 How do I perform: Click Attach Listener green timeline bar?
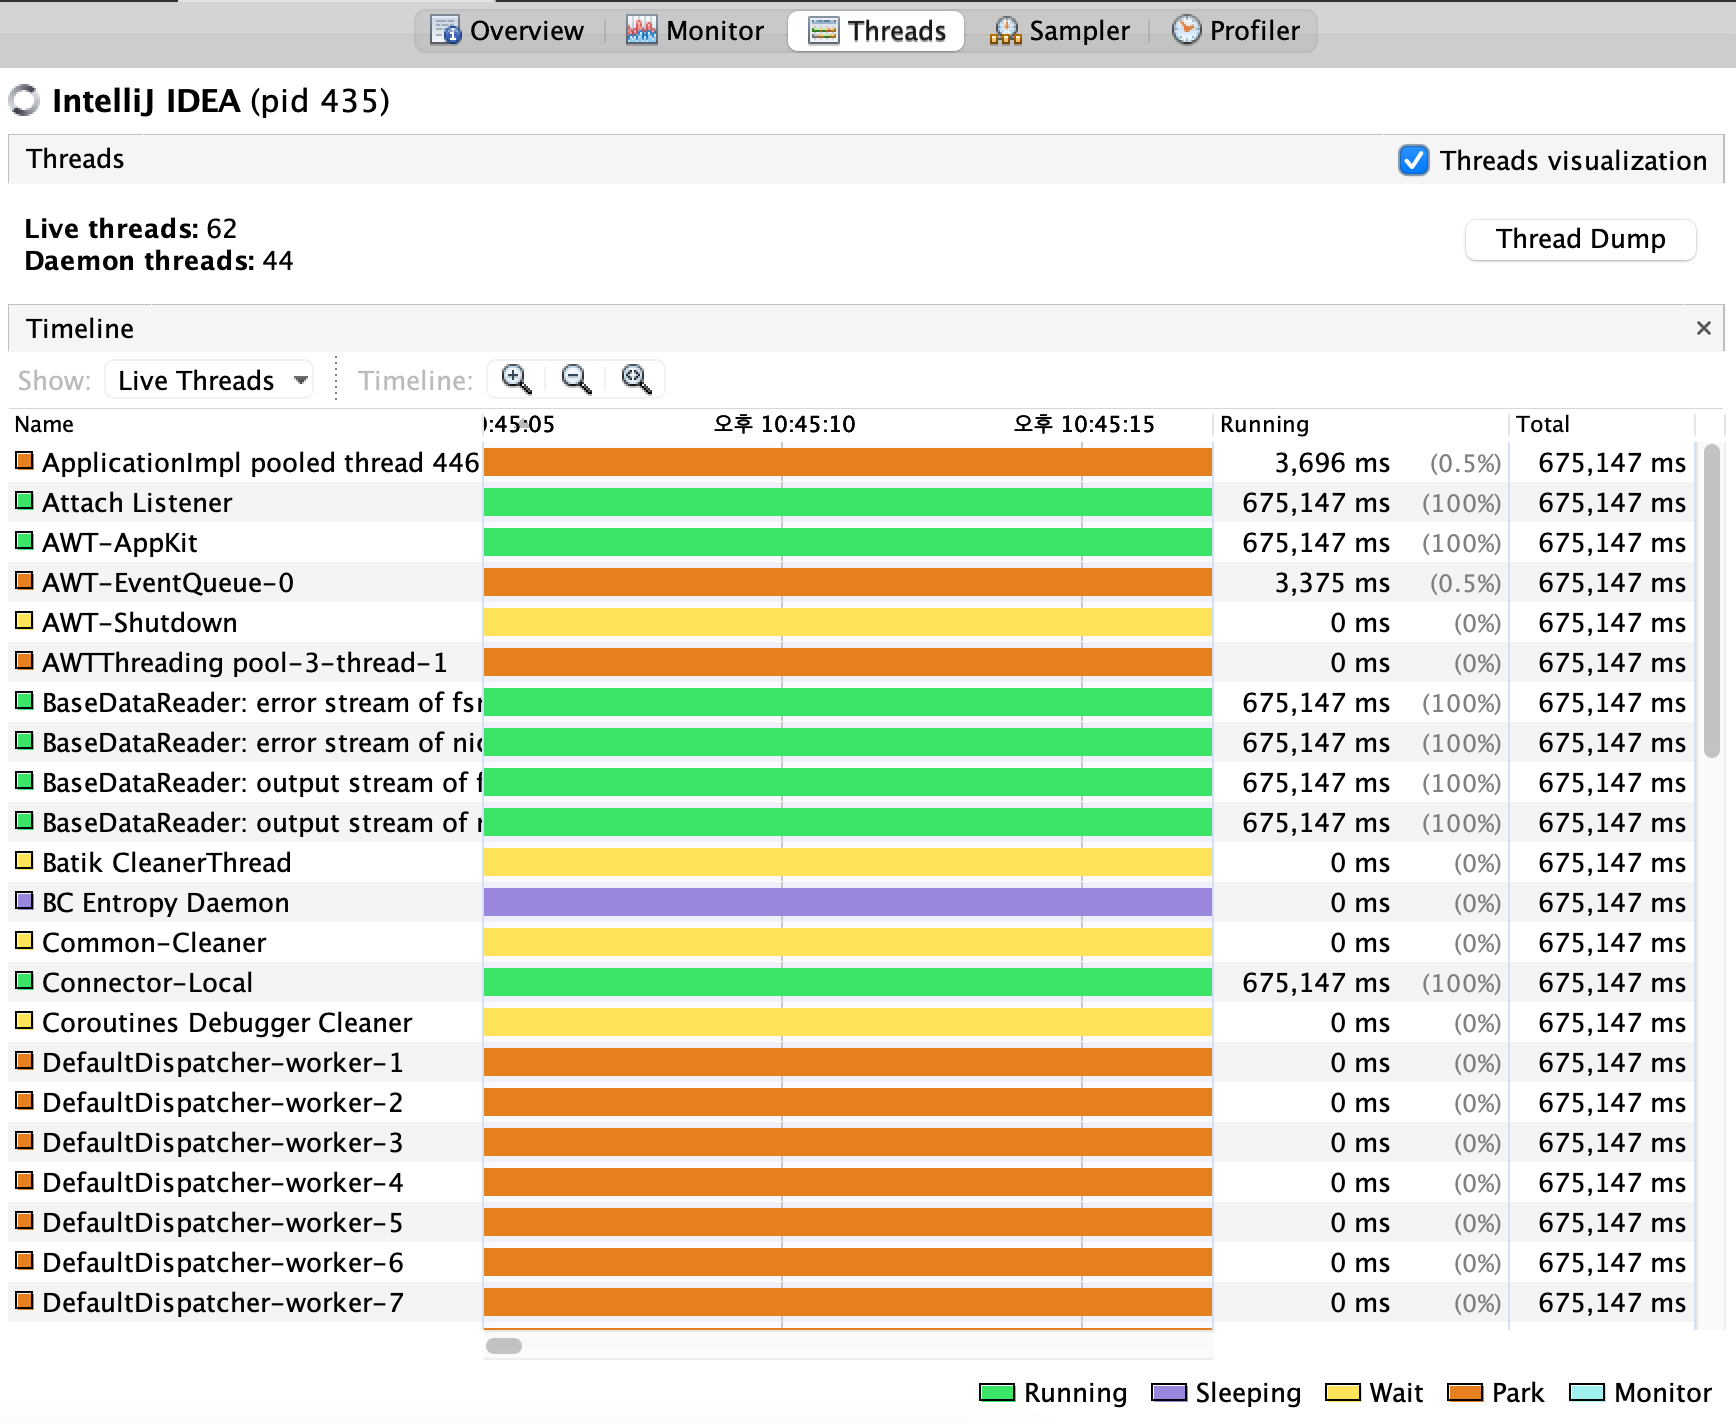[x=848, y=502]
